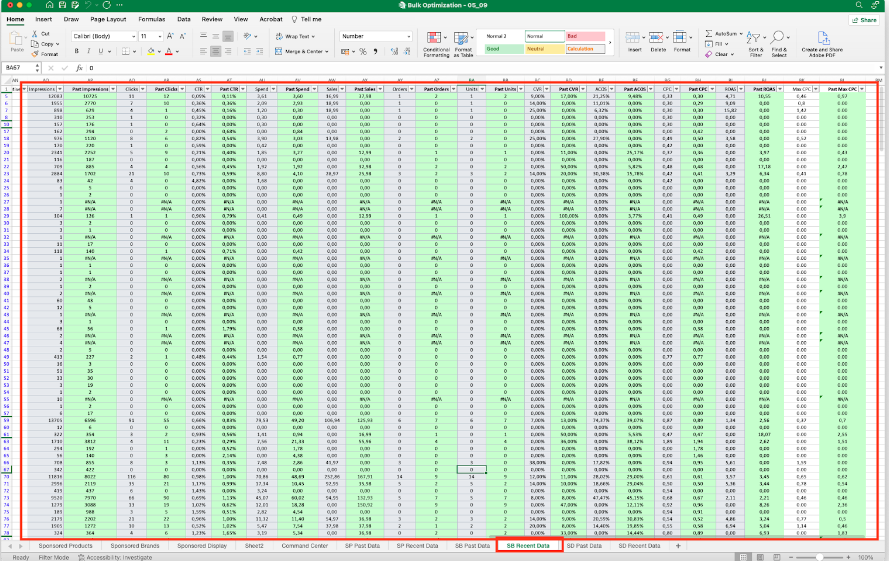Open Format as Table menu
This screenshot has height=561, width=889.
[x=463, y=44]
